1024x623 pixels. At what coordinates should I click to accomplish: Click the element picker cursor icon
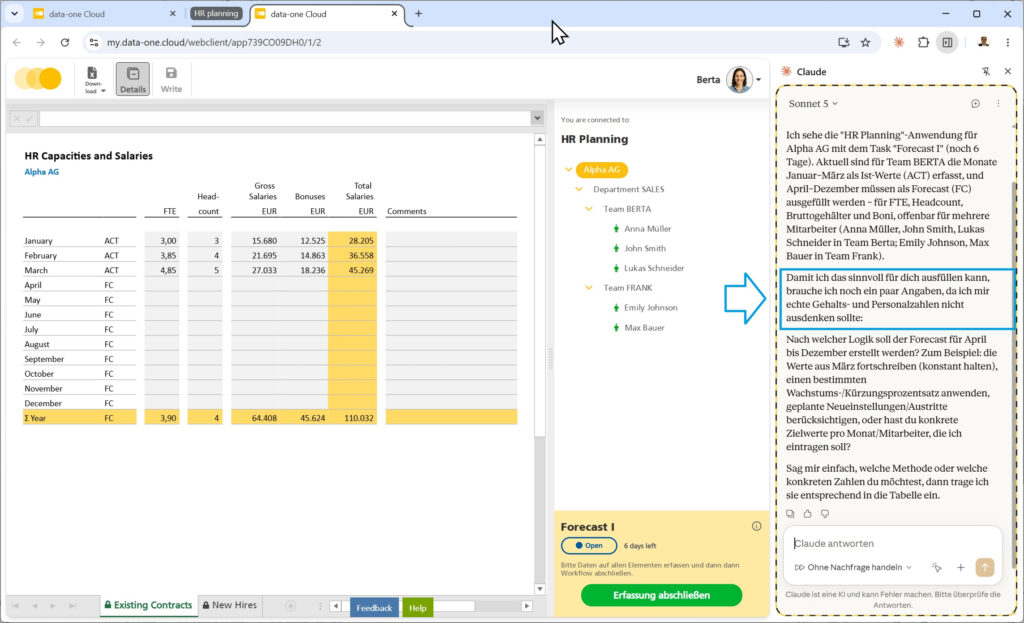point(936,567)
